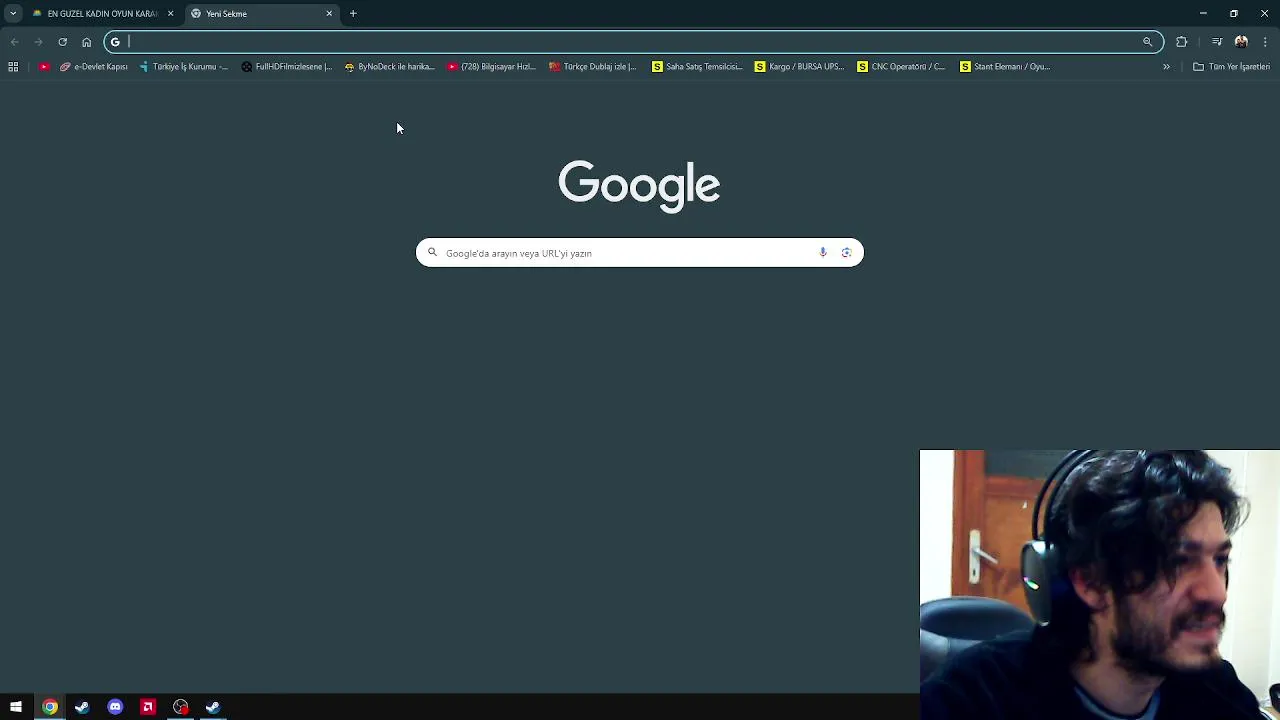Open the FullHDFilmizlesene bookmark
This screenshot has width=1280, height=720.
point(287,66)
